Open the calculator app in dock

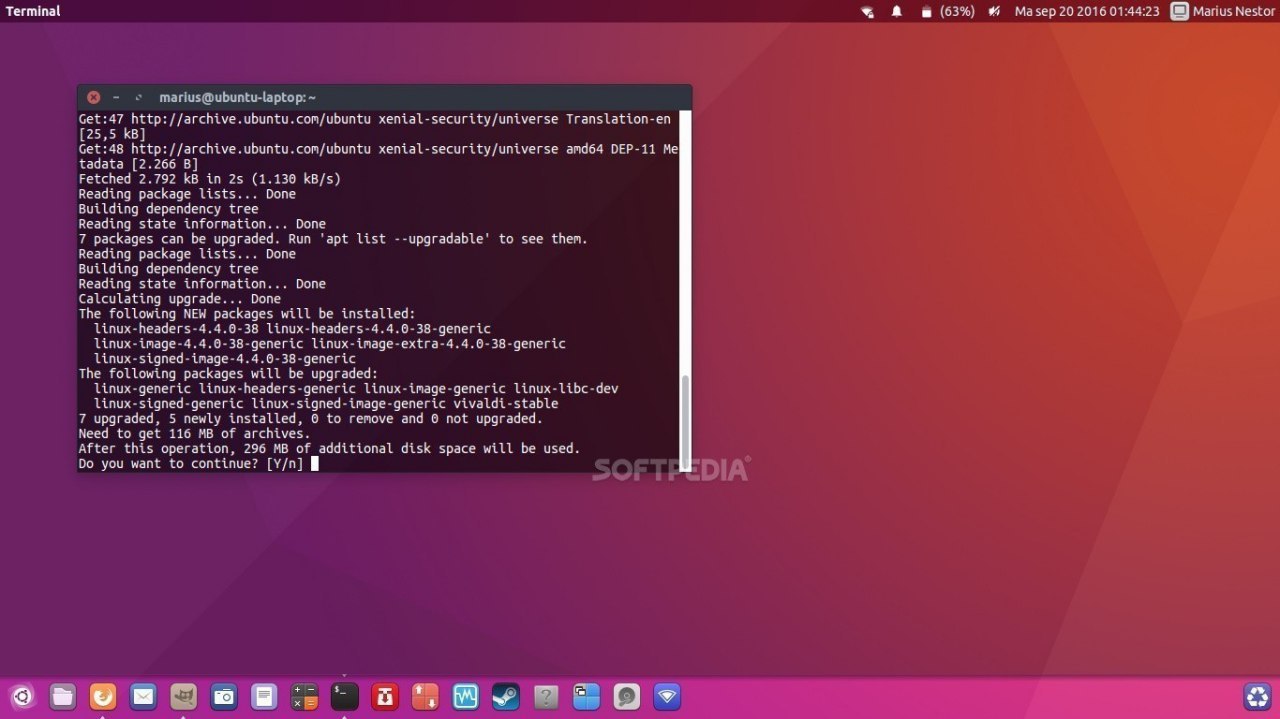[x=304, y=696]
